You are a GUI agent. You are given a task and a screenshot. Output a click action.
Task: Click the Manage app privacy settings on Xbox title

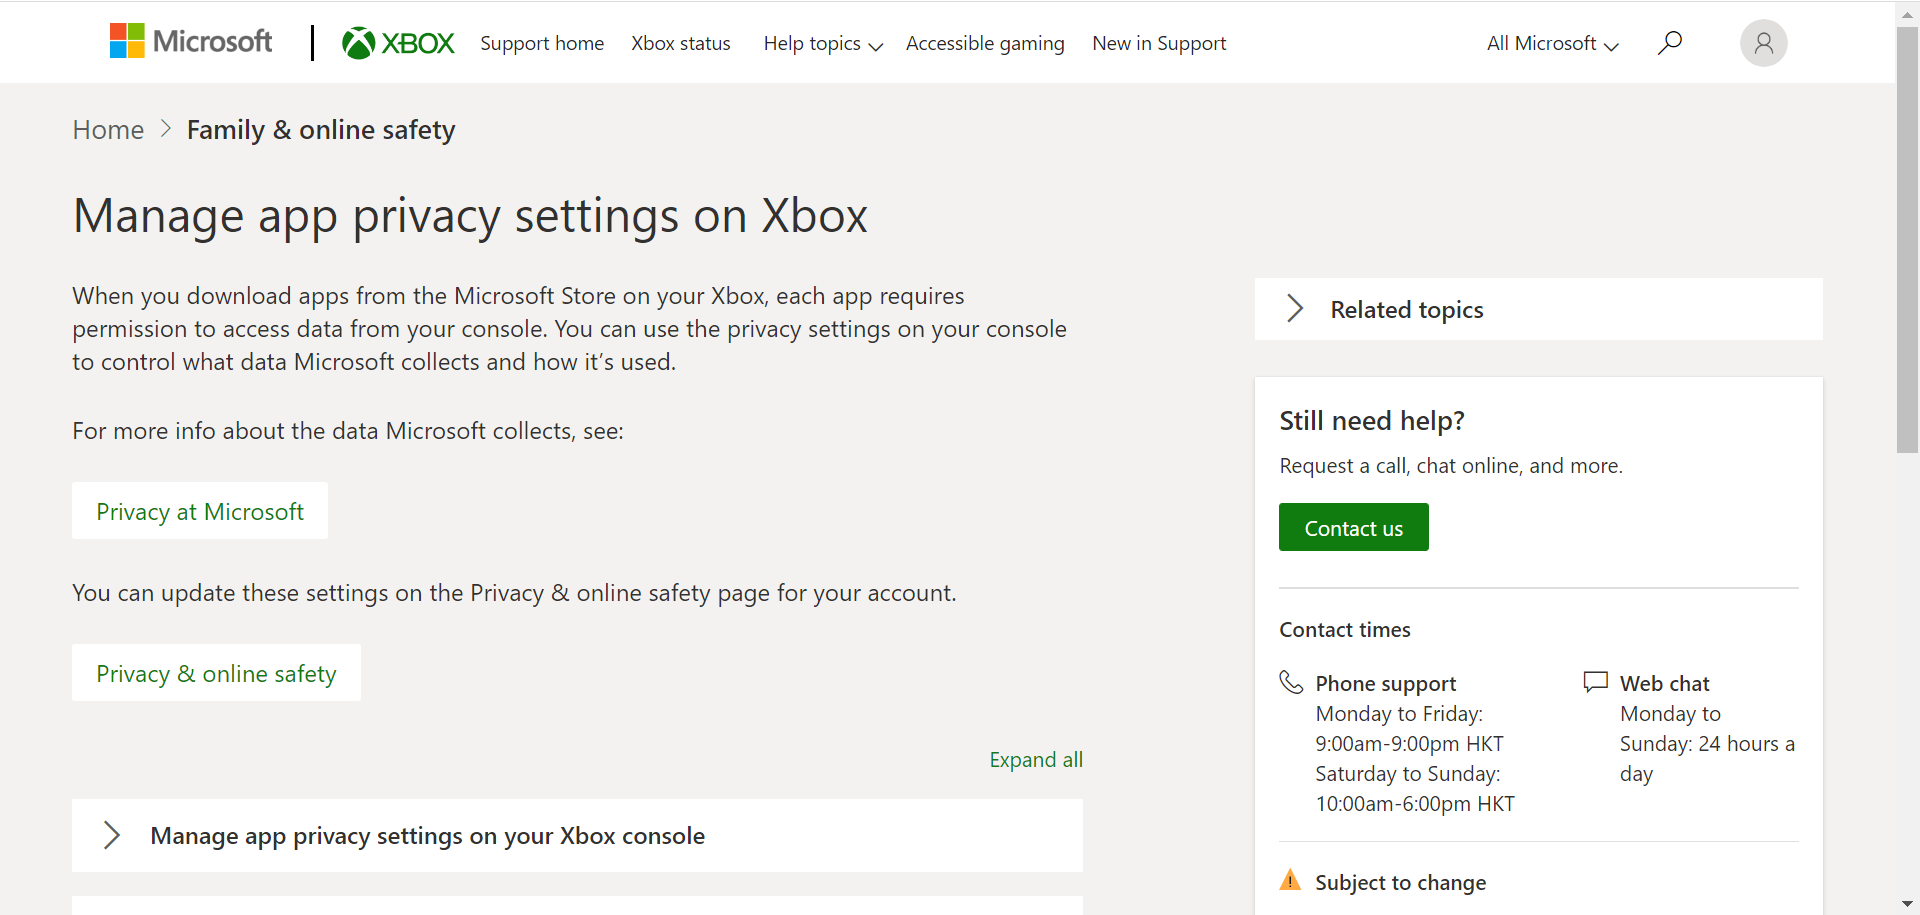[x=470, y=215]
